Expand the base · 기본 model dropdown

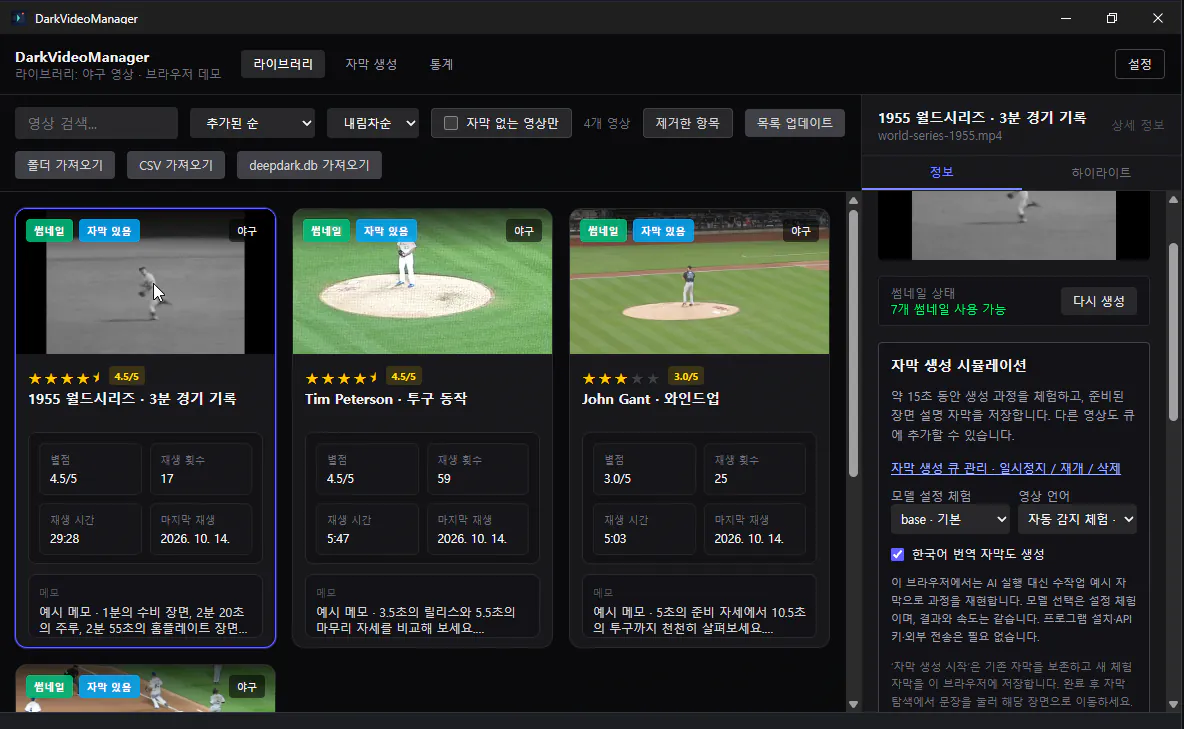coord(951,519)
